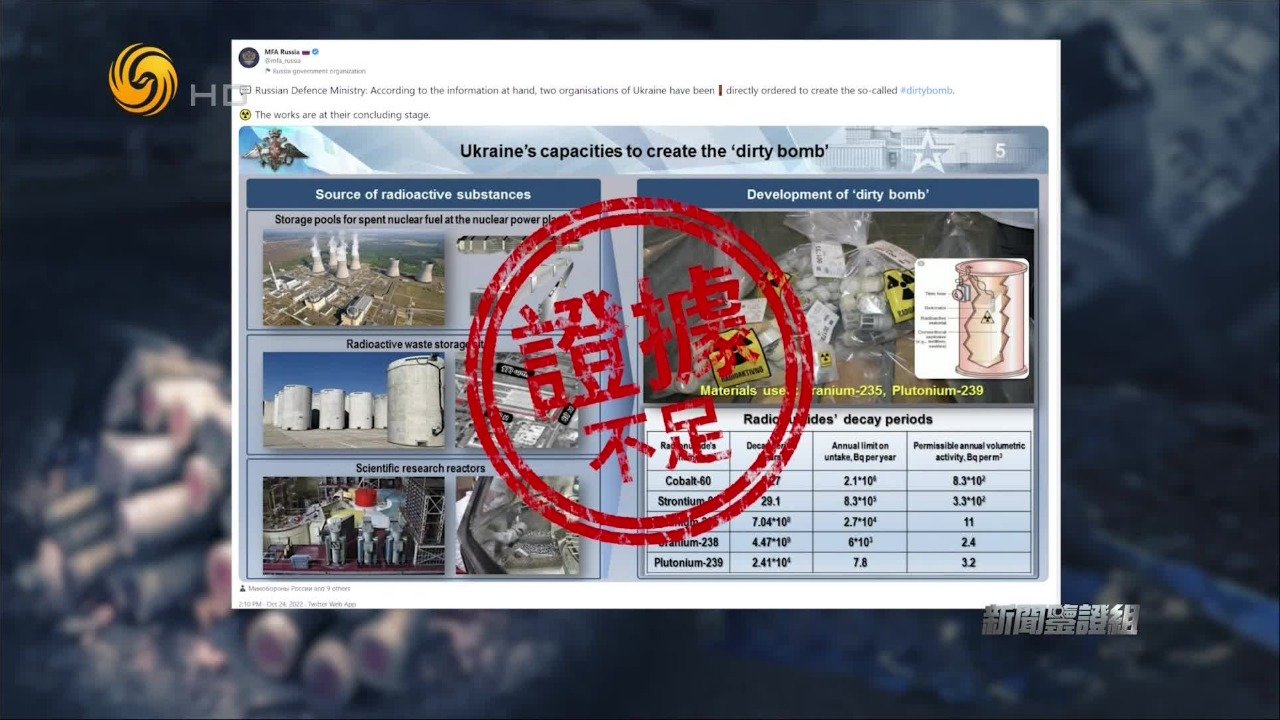
Task: Open the scientific research reactor hall photo
Action: [x=354, y=524]
